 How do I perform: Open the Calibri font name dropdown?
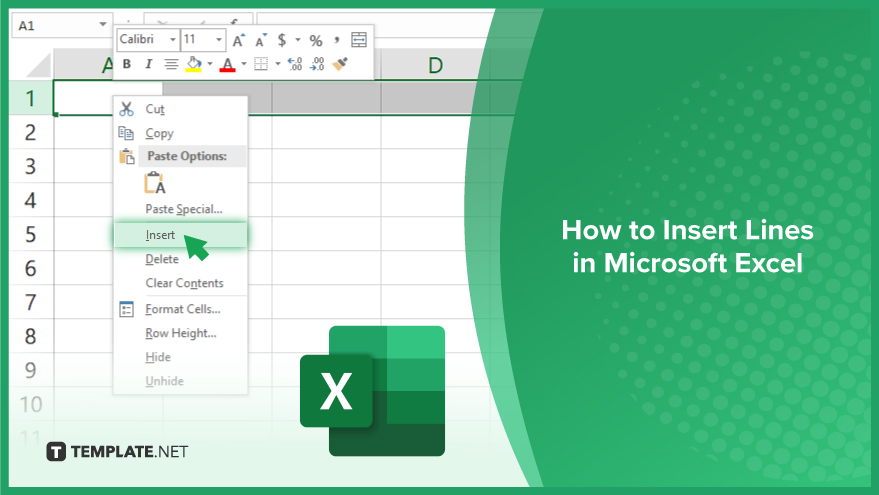click(173, 40)
